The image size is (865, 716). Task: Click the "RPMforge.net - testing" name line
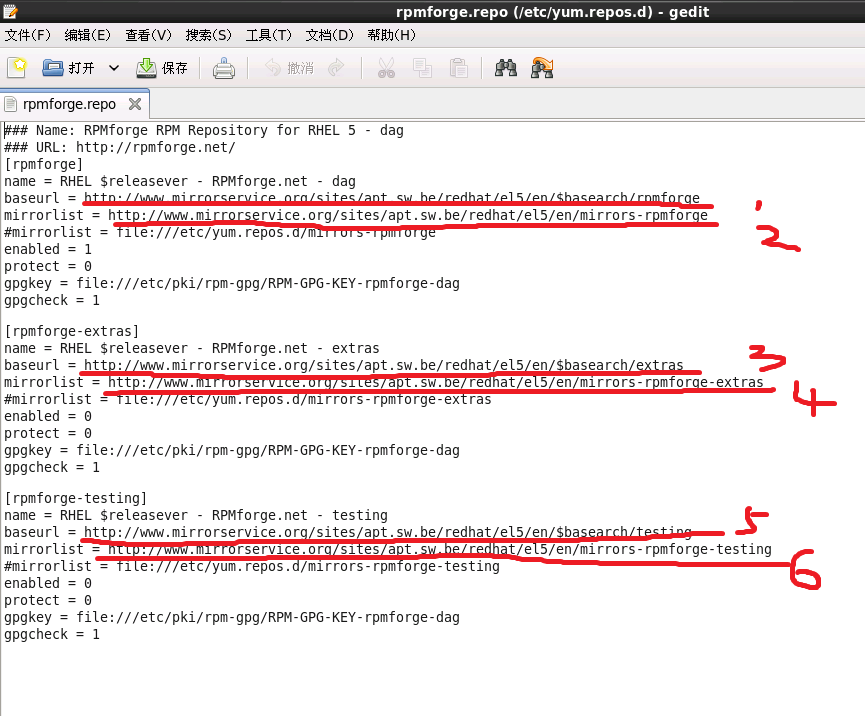click(x=196, y=515)
